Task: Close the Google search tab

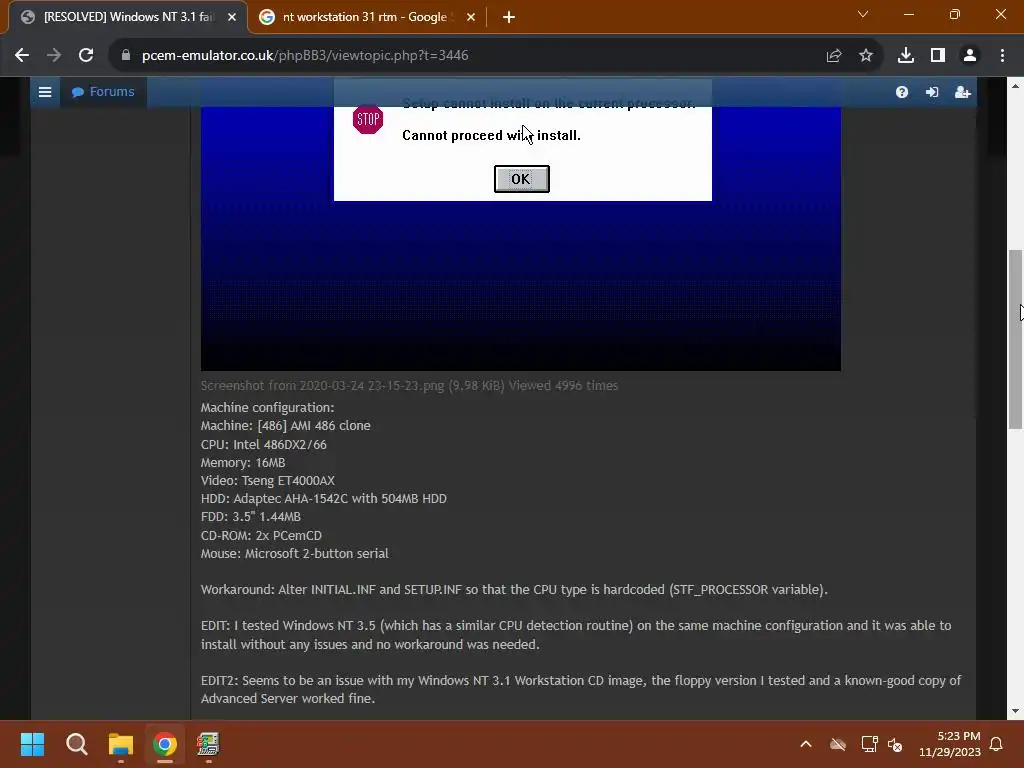Action: (x=471, y=17)
